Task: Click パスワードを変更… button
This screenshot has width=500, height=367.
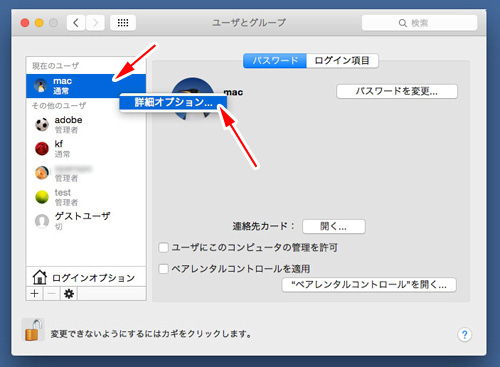Action: [x=397, y=91]
